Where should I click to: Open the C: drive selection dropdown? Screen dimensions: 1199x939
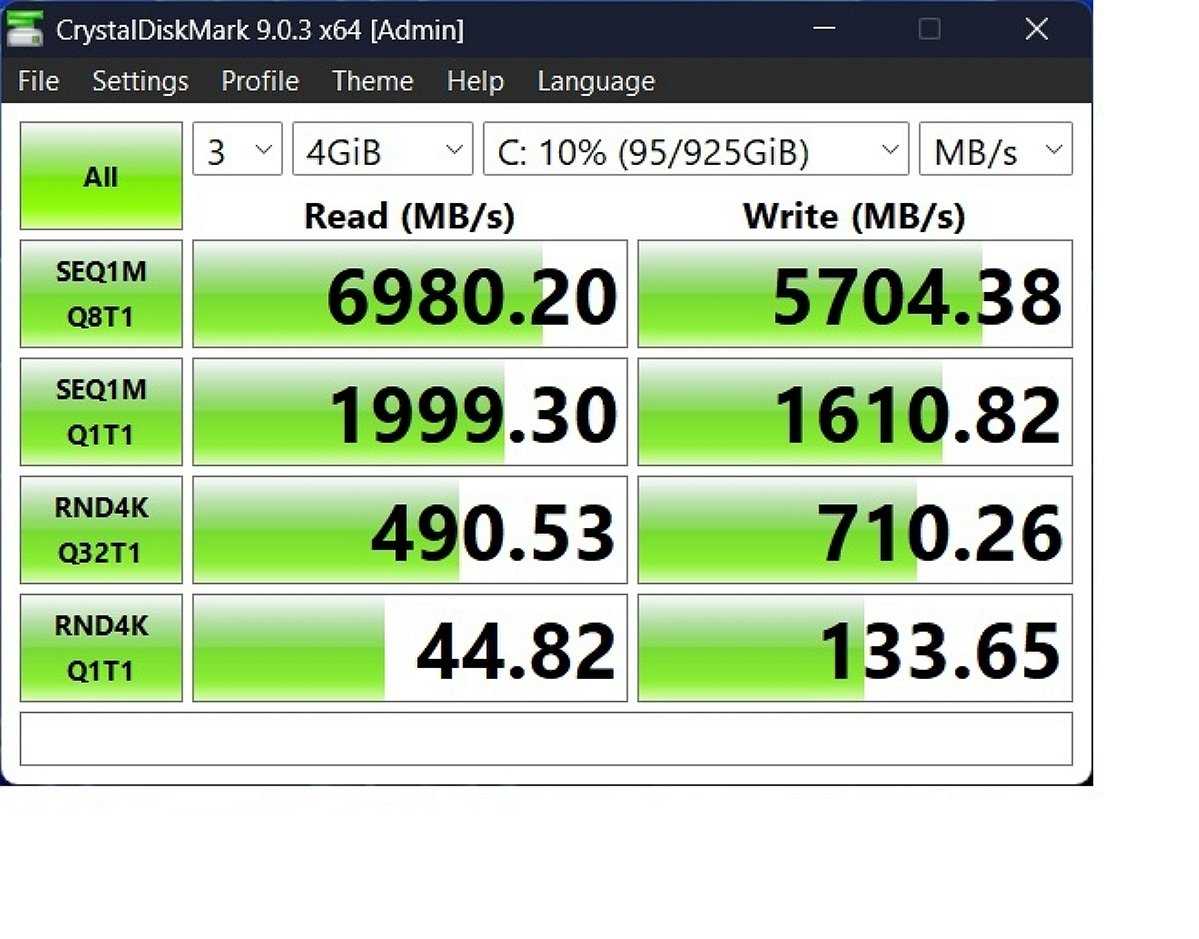pos(696,149)
